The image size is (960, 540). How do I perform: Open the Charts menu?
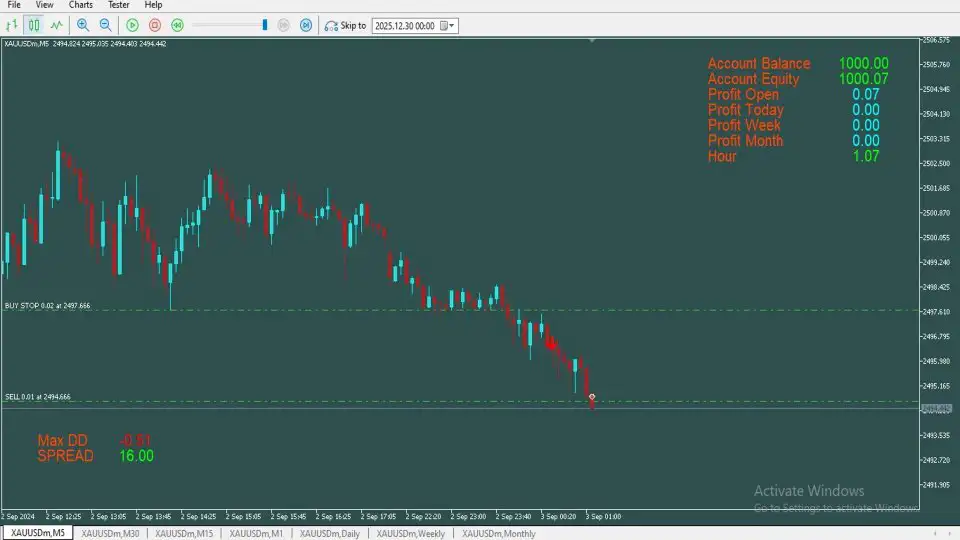81,5
